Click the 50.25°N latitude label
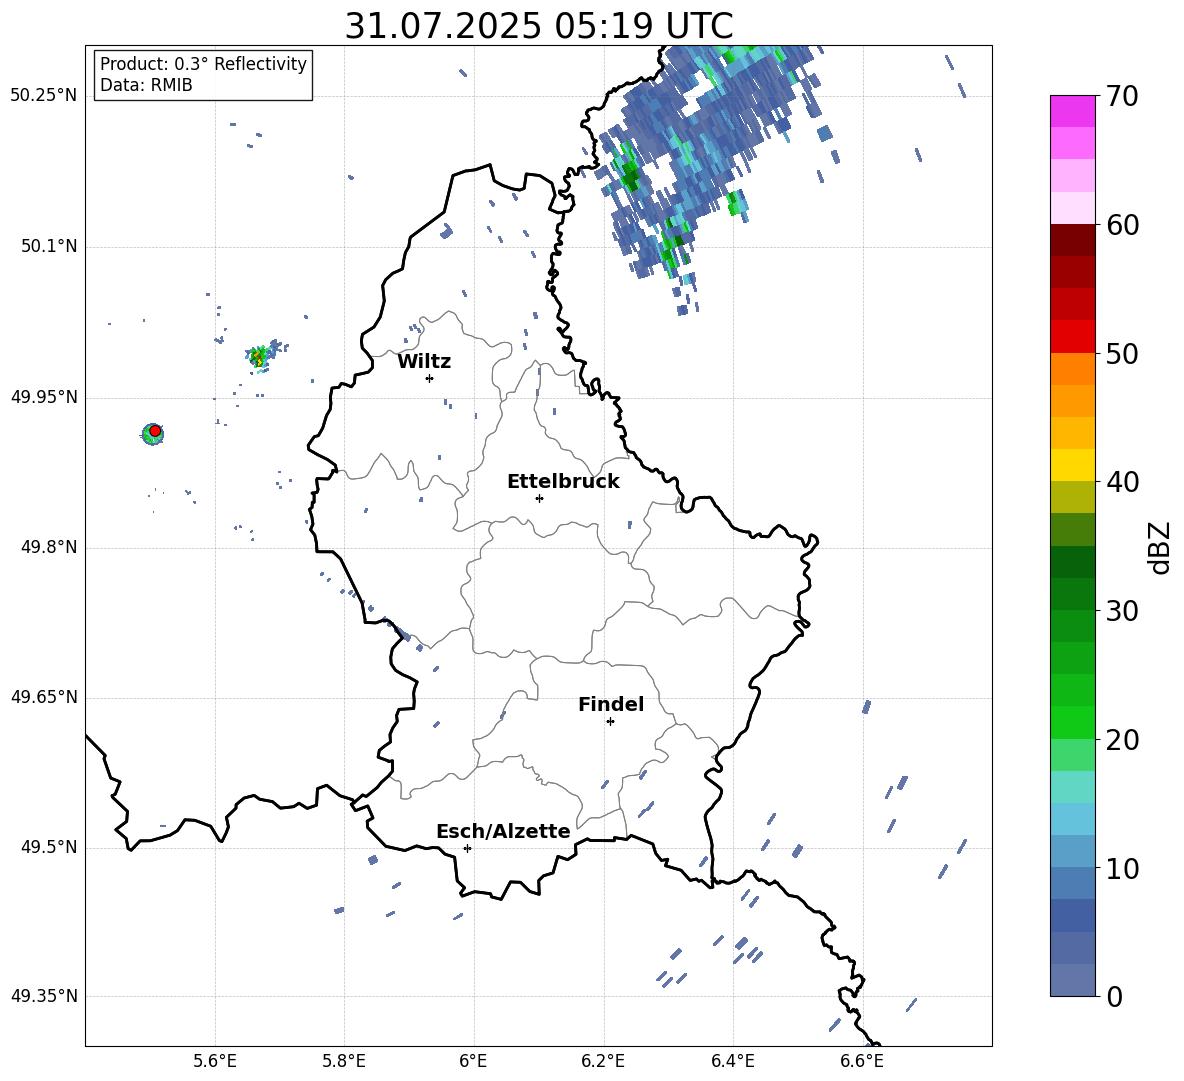 click(44, 96)
